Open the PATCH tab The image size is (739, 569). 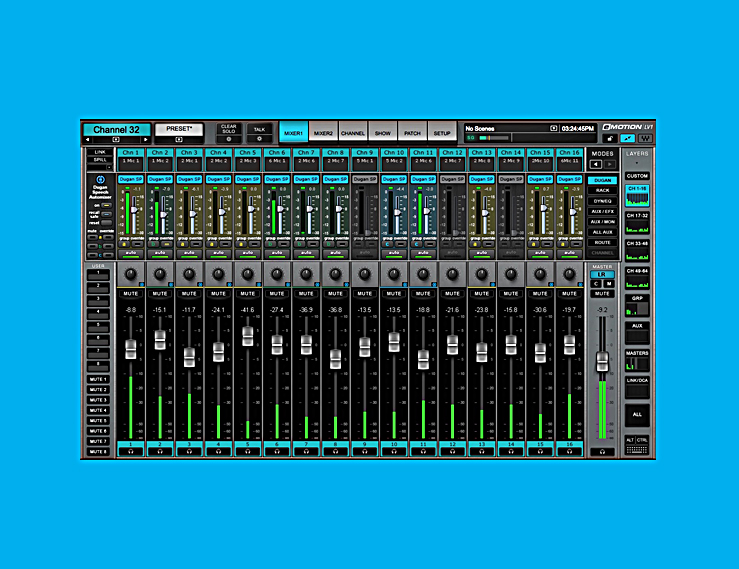coord(412,133)
